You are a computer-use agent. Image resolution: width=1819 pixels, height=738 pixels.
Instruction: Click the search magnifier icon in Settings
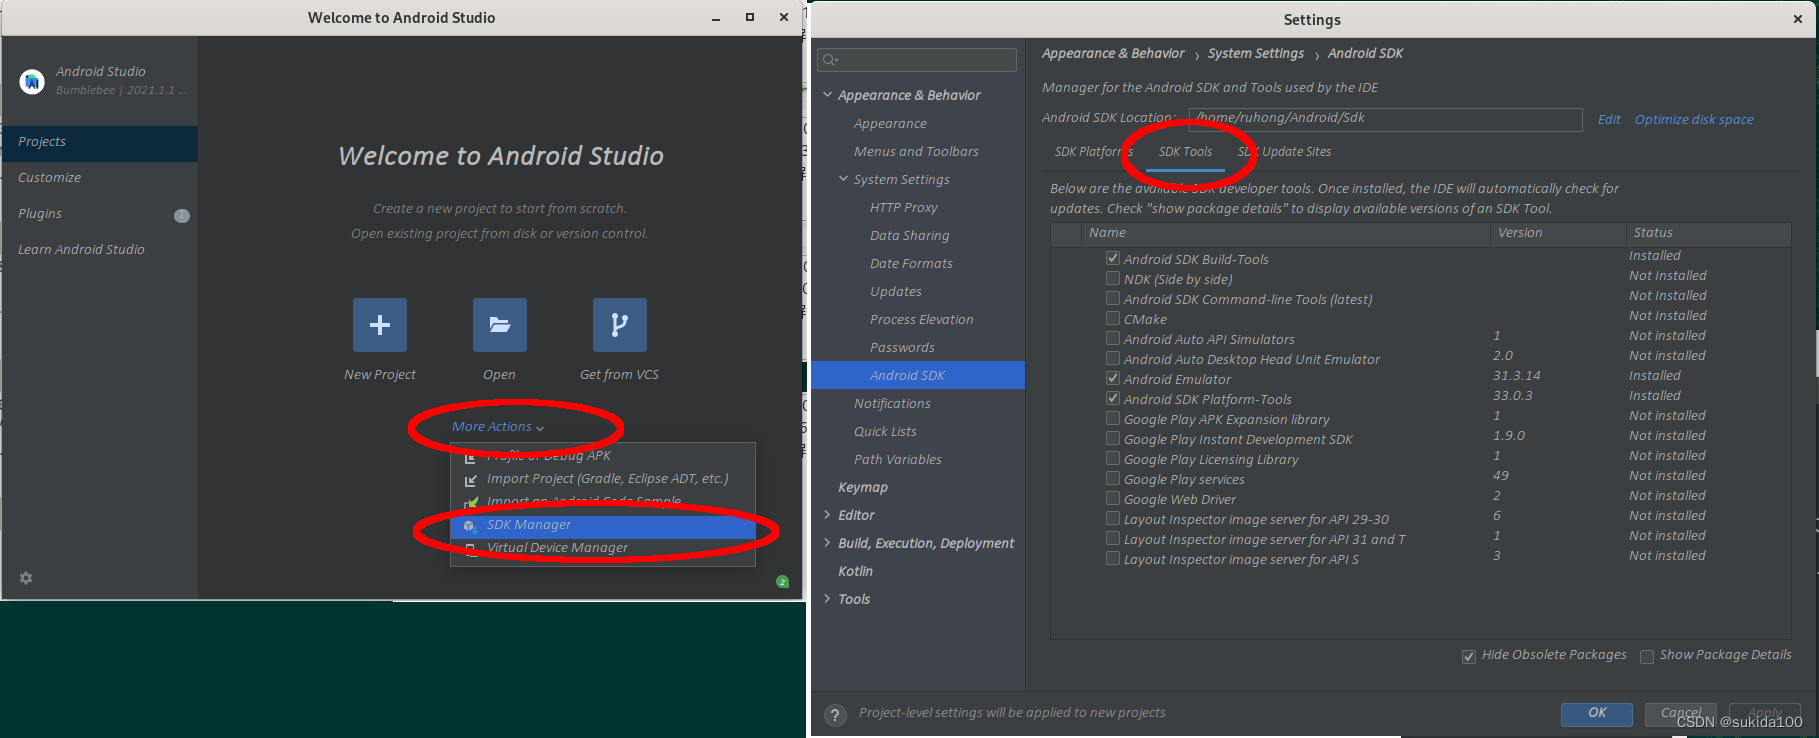point(830,60)
